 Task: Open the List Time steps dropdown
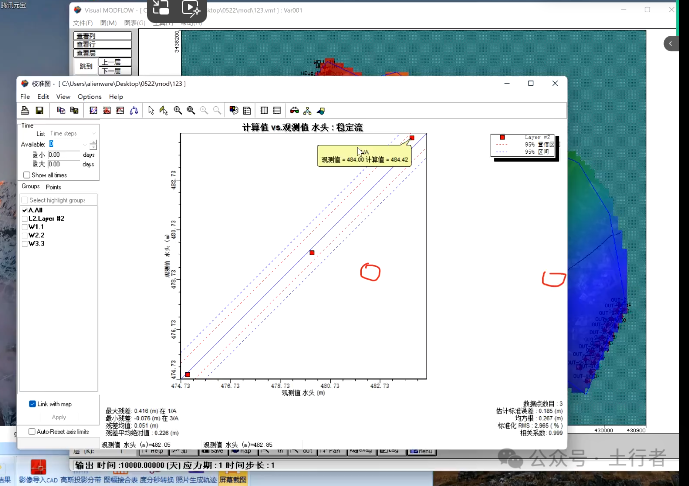(72, 133)
